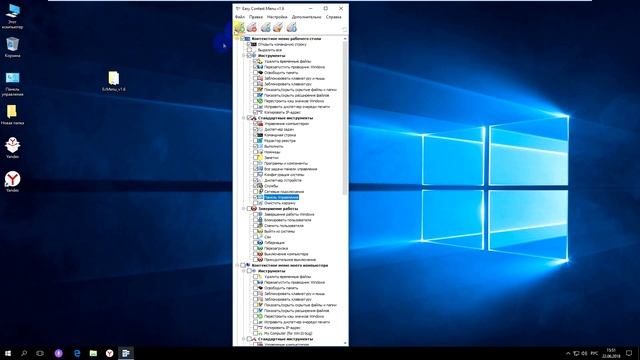Click the purple Alice assistant taskbar icon
The image size is (640, 360).
[58, 353]
